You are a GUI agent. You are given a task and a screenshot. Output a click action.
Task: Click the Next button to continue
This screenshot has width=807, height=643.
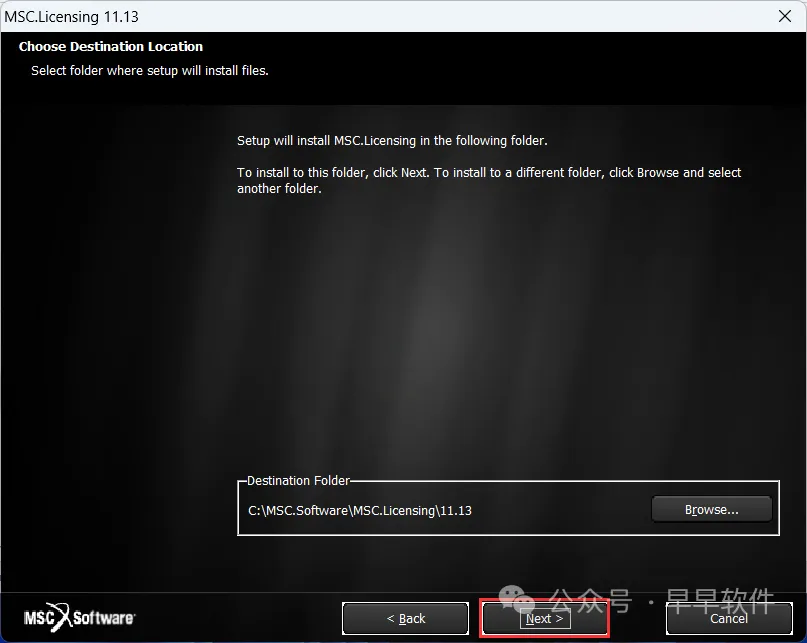click(x=545, y=618)
